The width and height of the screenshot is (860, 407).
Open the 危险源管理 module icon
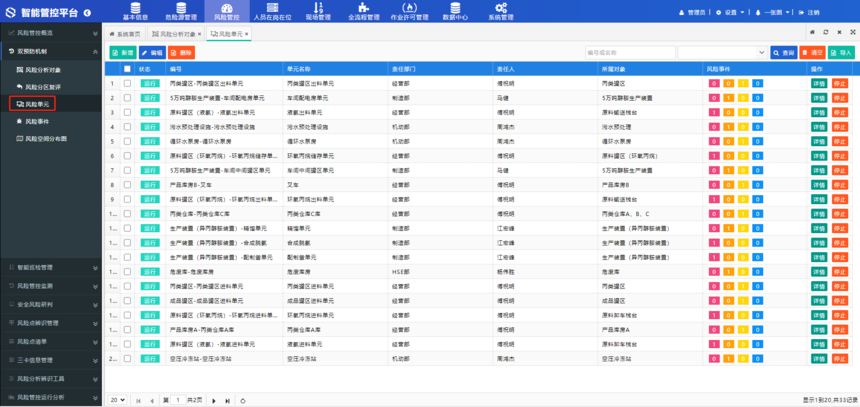coord(181,11)
